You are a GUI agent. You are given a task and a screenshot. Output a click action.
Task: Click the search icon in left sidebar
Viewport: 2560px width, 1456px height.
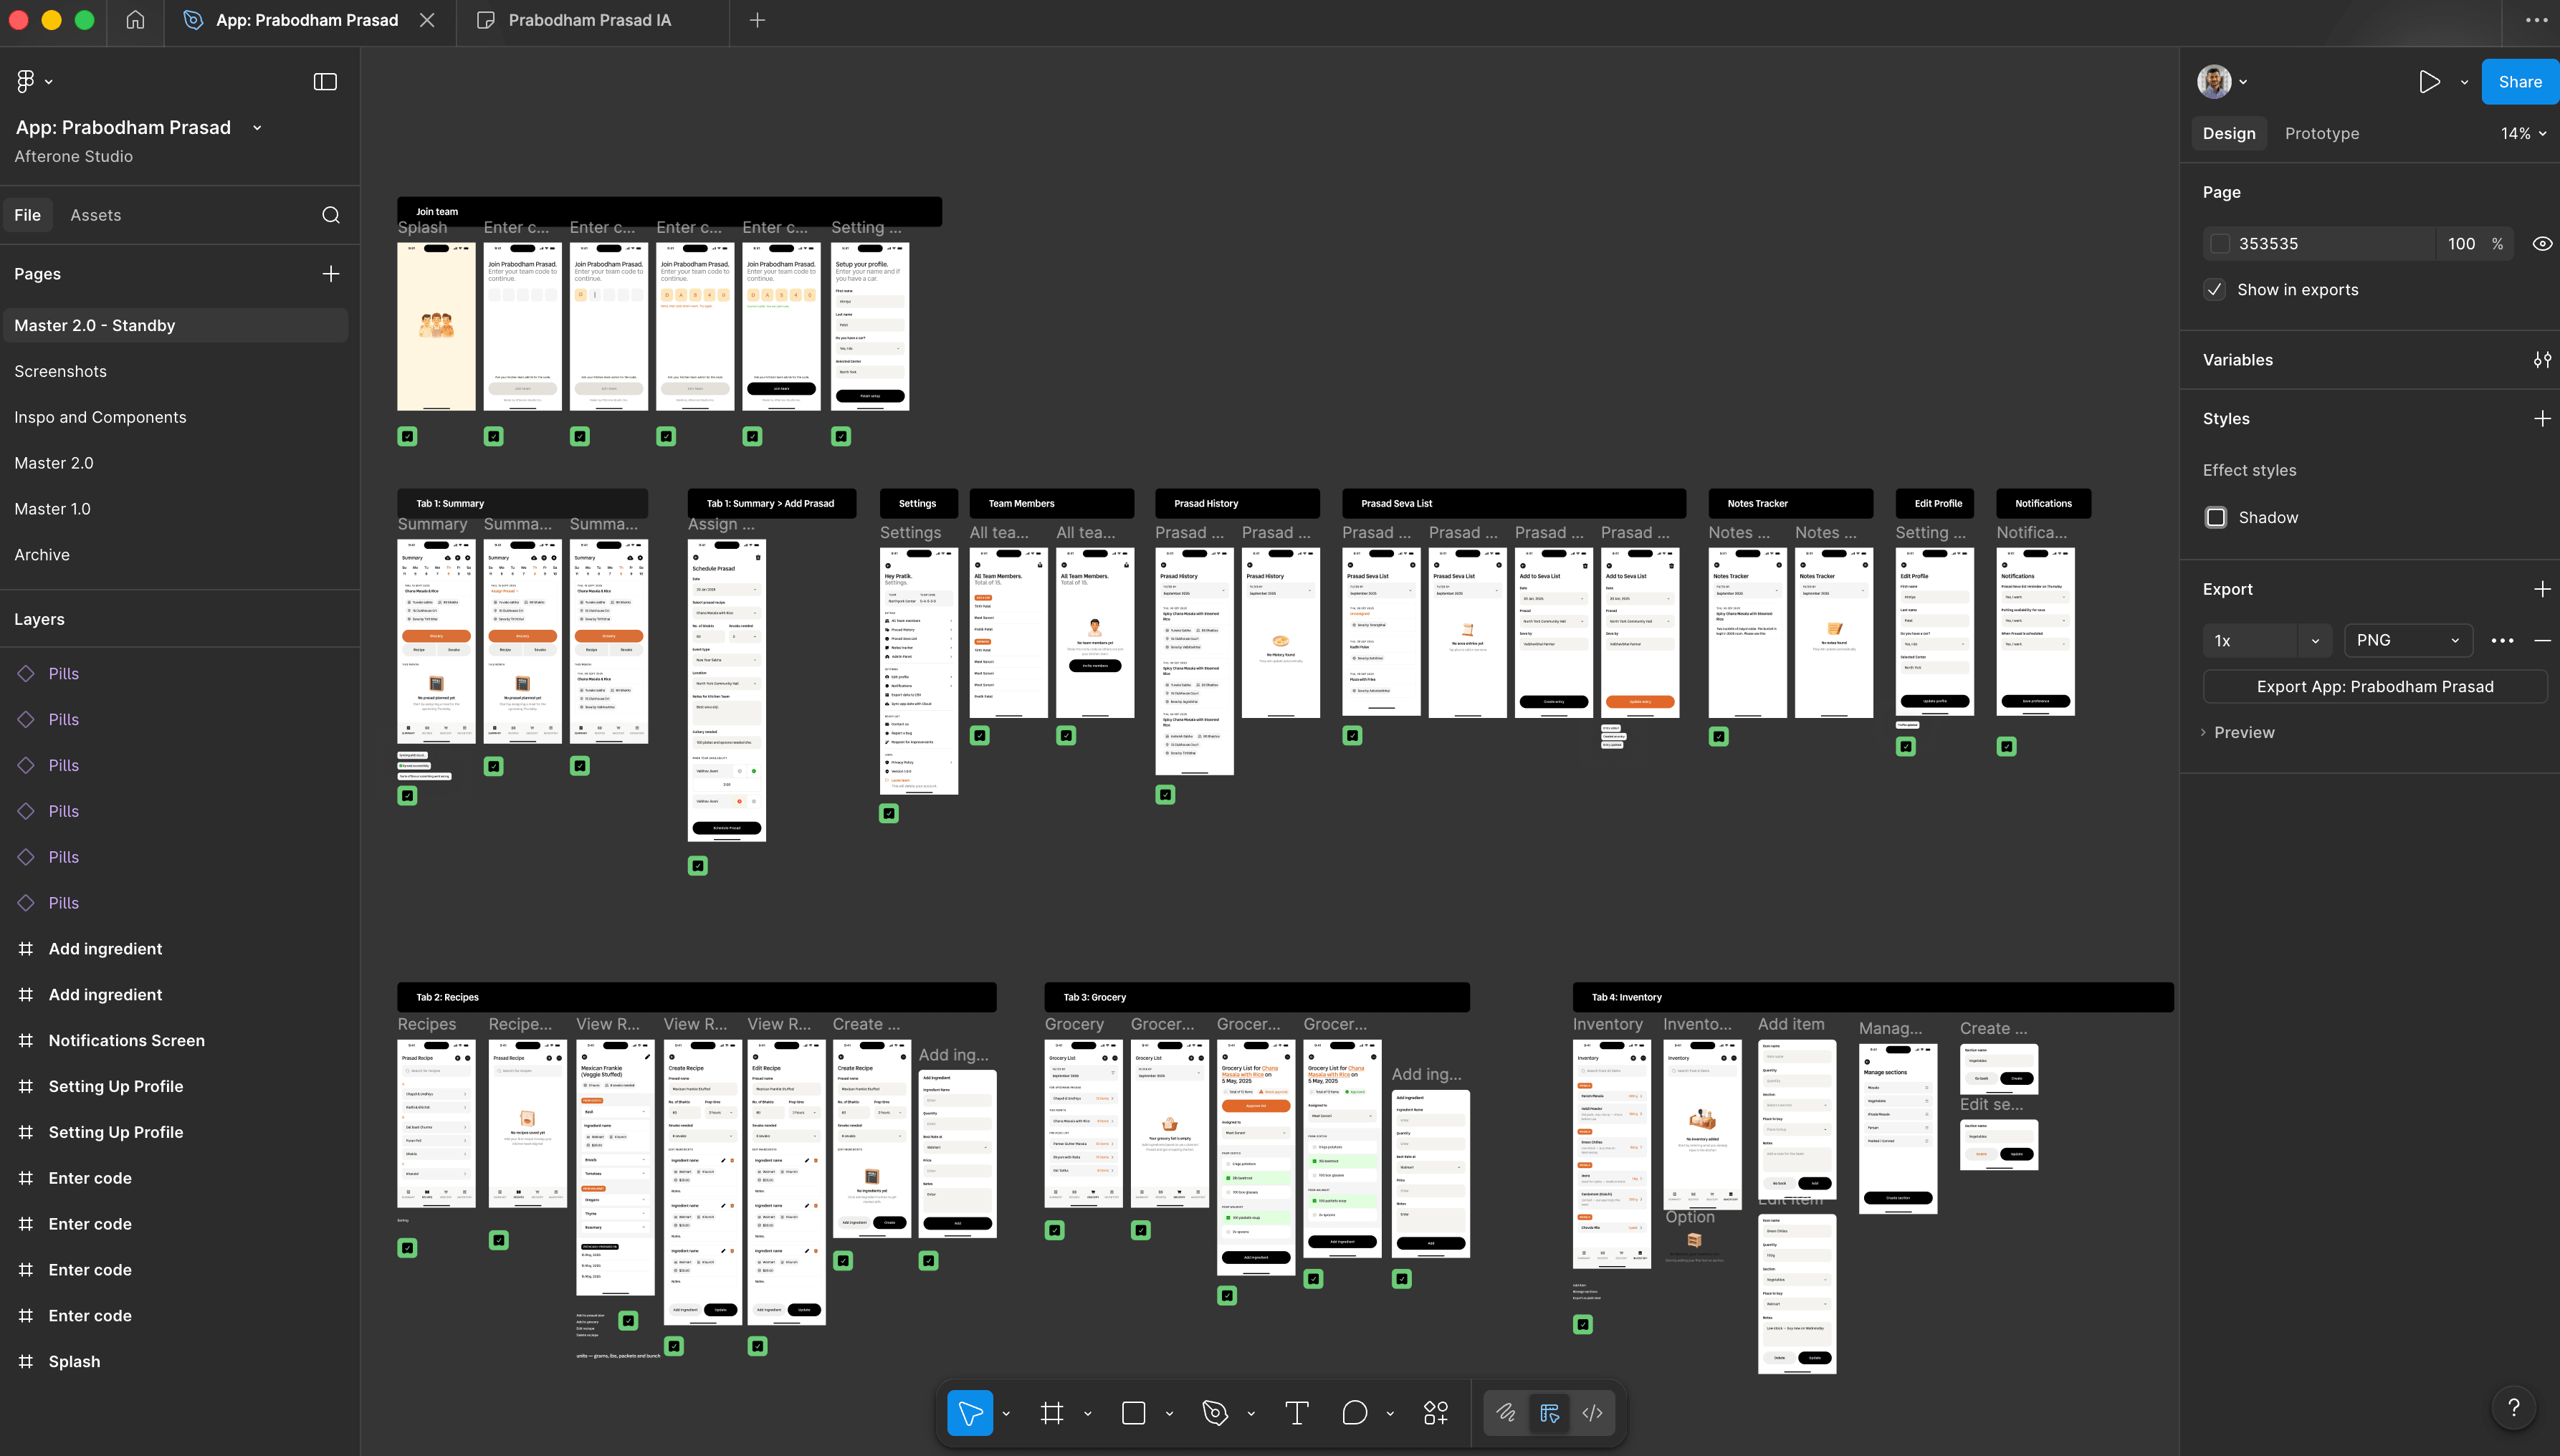pos(330,214)
